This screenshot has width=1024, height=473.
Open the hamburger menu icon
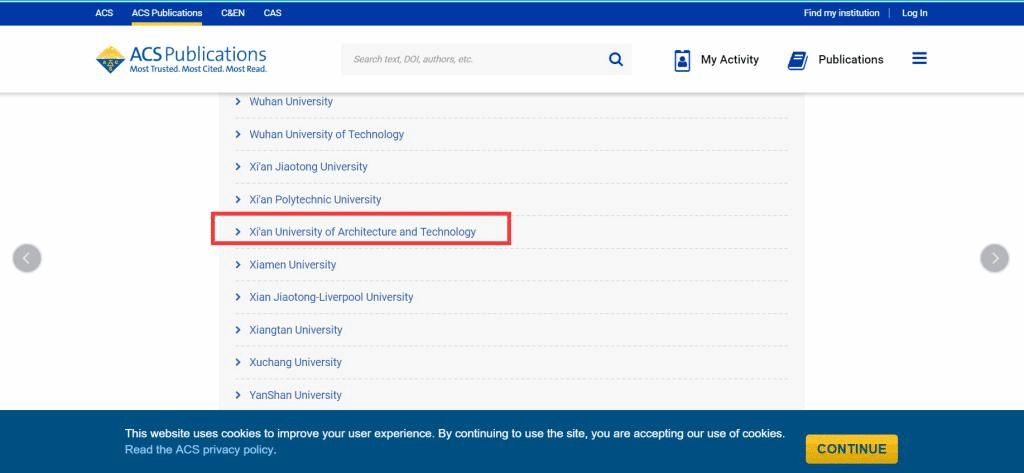920,59
